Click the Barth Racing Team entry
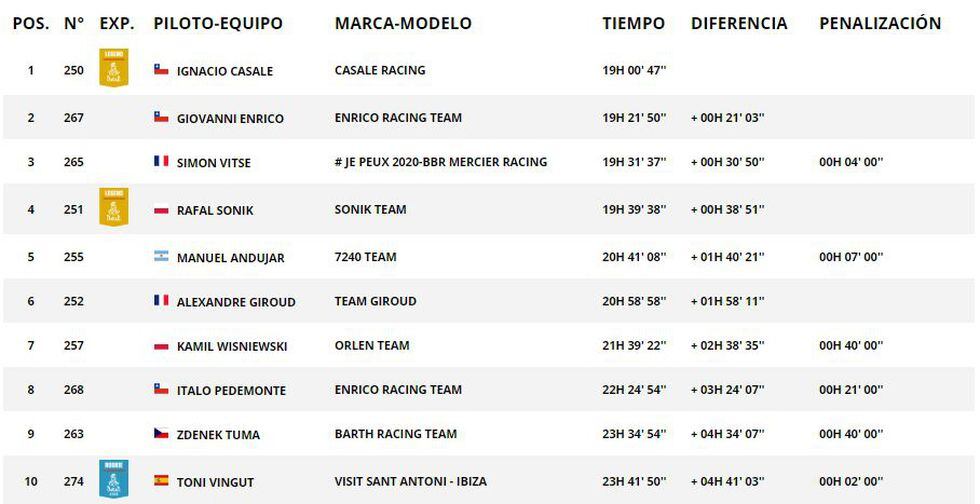This screenshot has width=980, height=504. [396, 434]
